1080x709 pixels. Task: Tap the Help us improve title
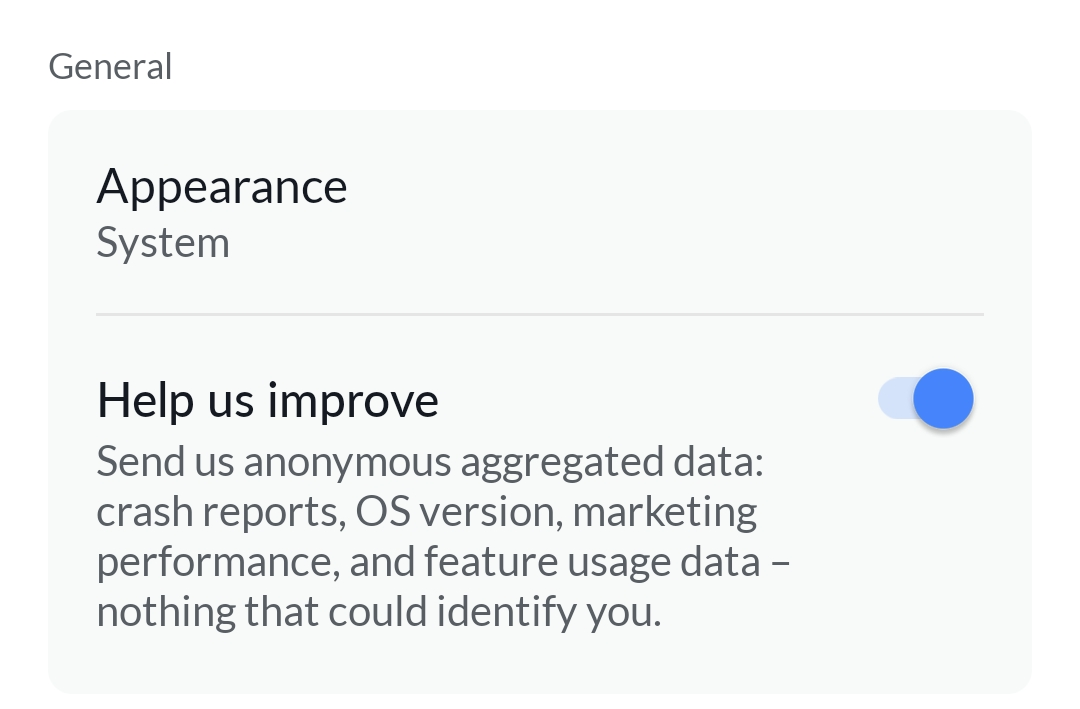point(267,400)
